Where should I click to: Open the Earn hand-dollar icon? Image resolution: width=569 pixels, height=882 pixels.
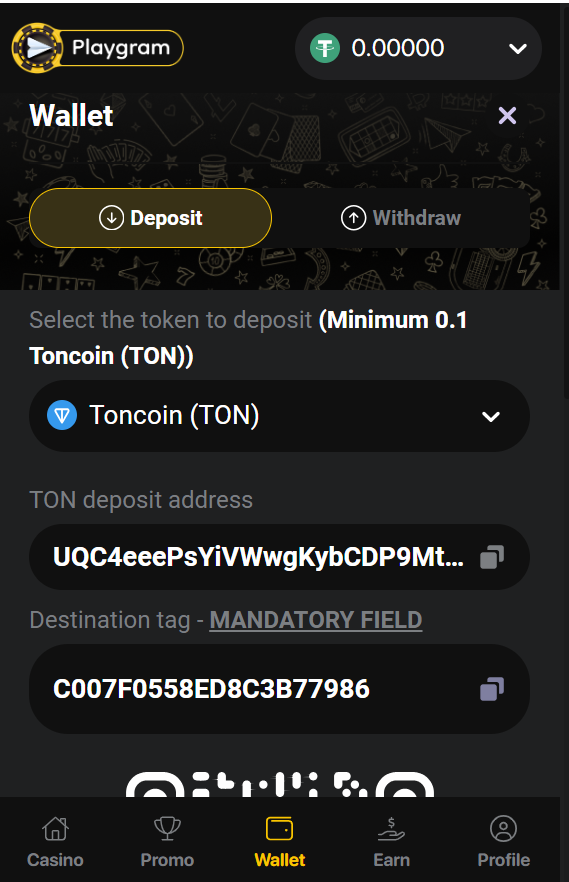click(x=391, y=829)
